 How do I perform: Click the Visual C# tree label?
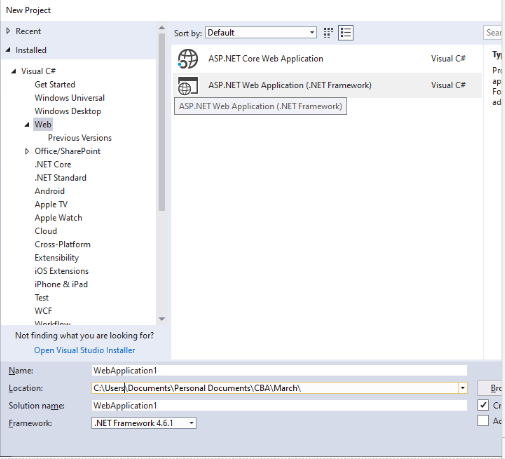point(38,71)
